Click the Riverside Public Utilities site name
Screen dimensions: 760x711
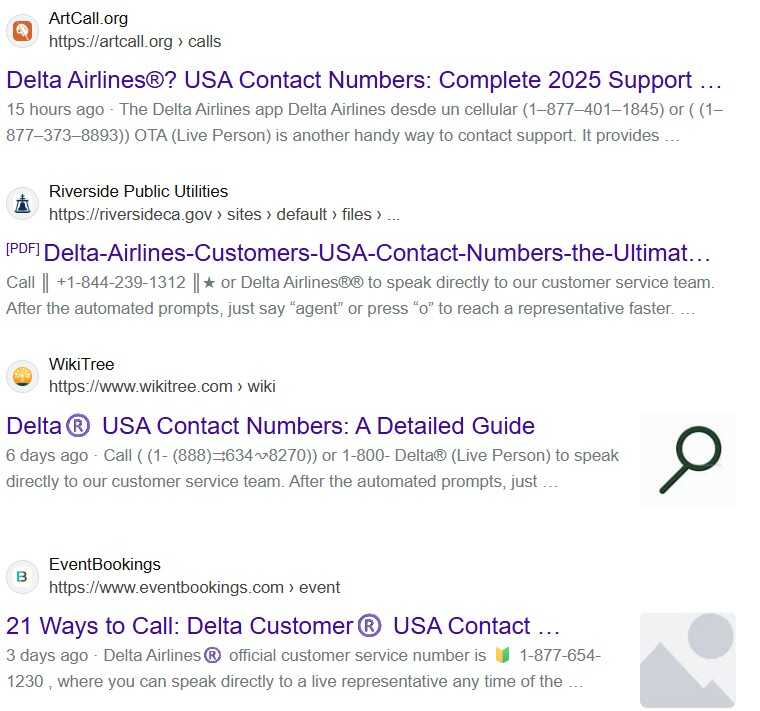(x=138, y=191)
